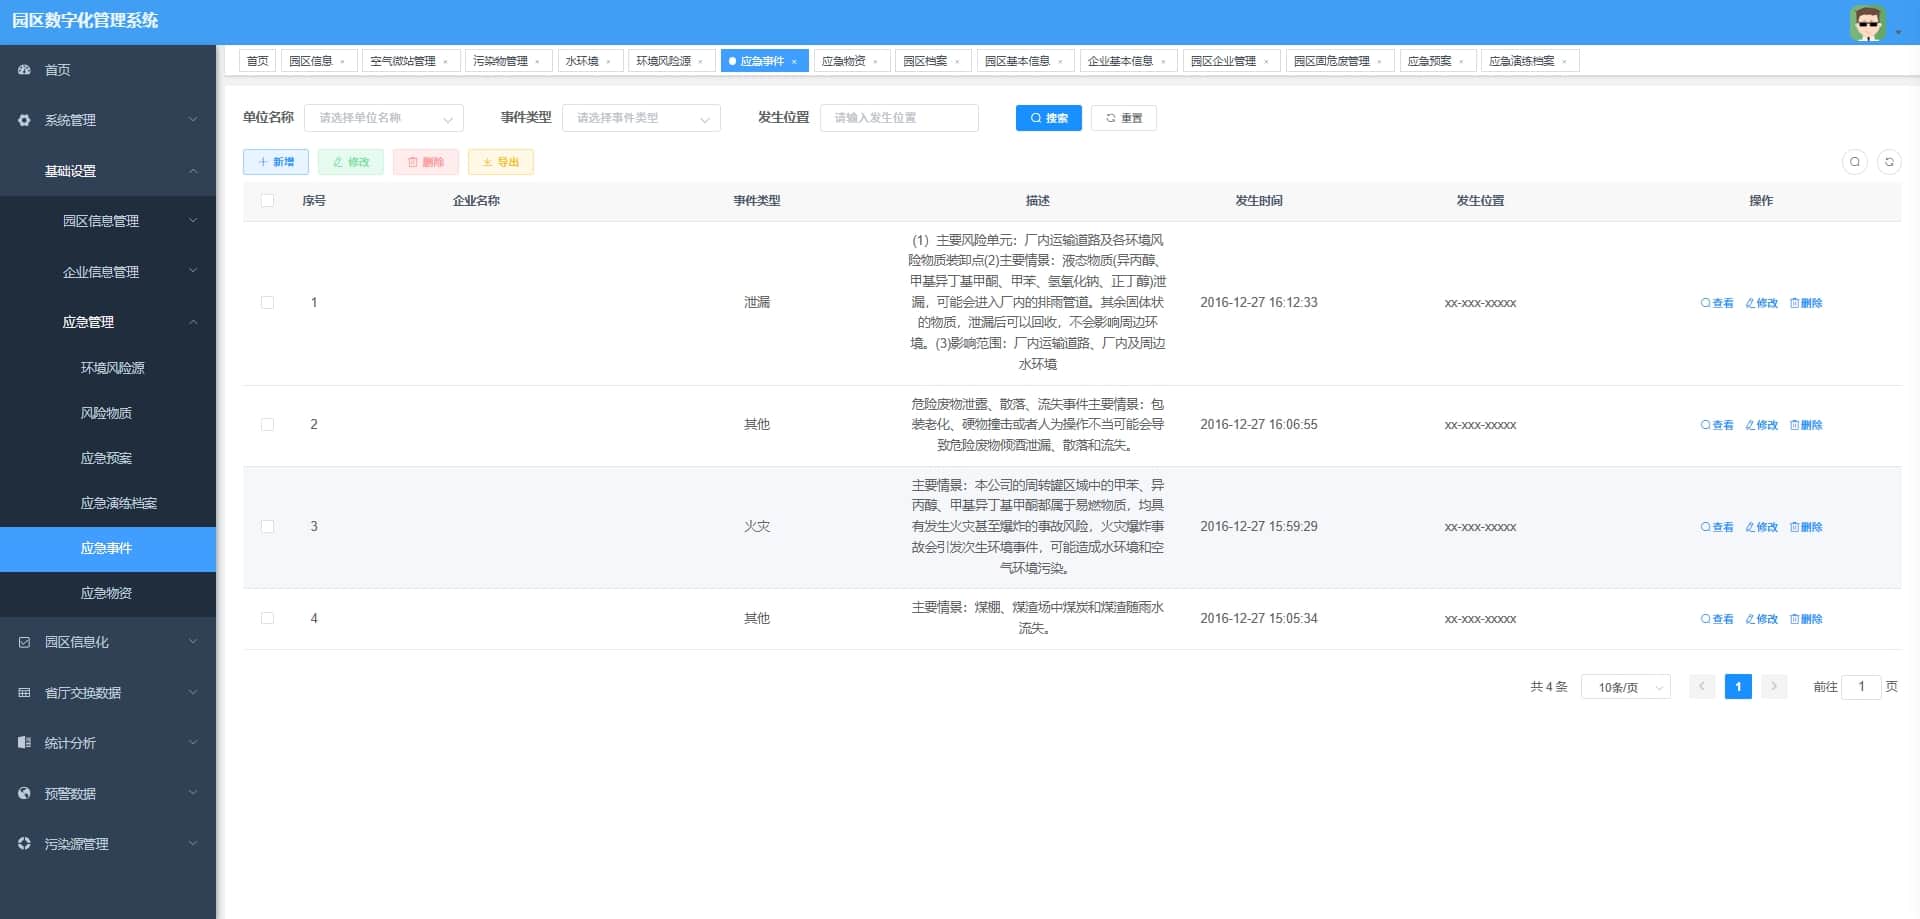Select row 4 checkbox

267,618
